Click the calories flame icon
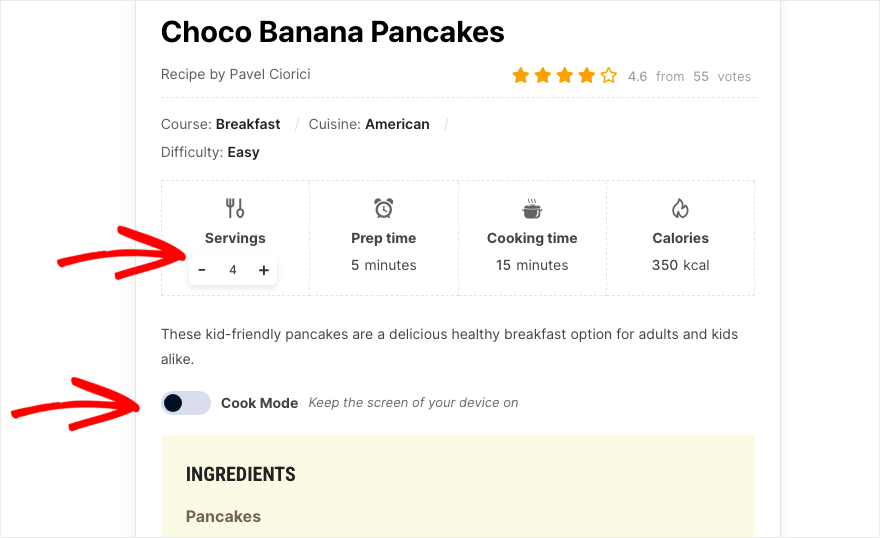Image resolution: width=880 pixels, height=538 pixels. tap(680, 208)
